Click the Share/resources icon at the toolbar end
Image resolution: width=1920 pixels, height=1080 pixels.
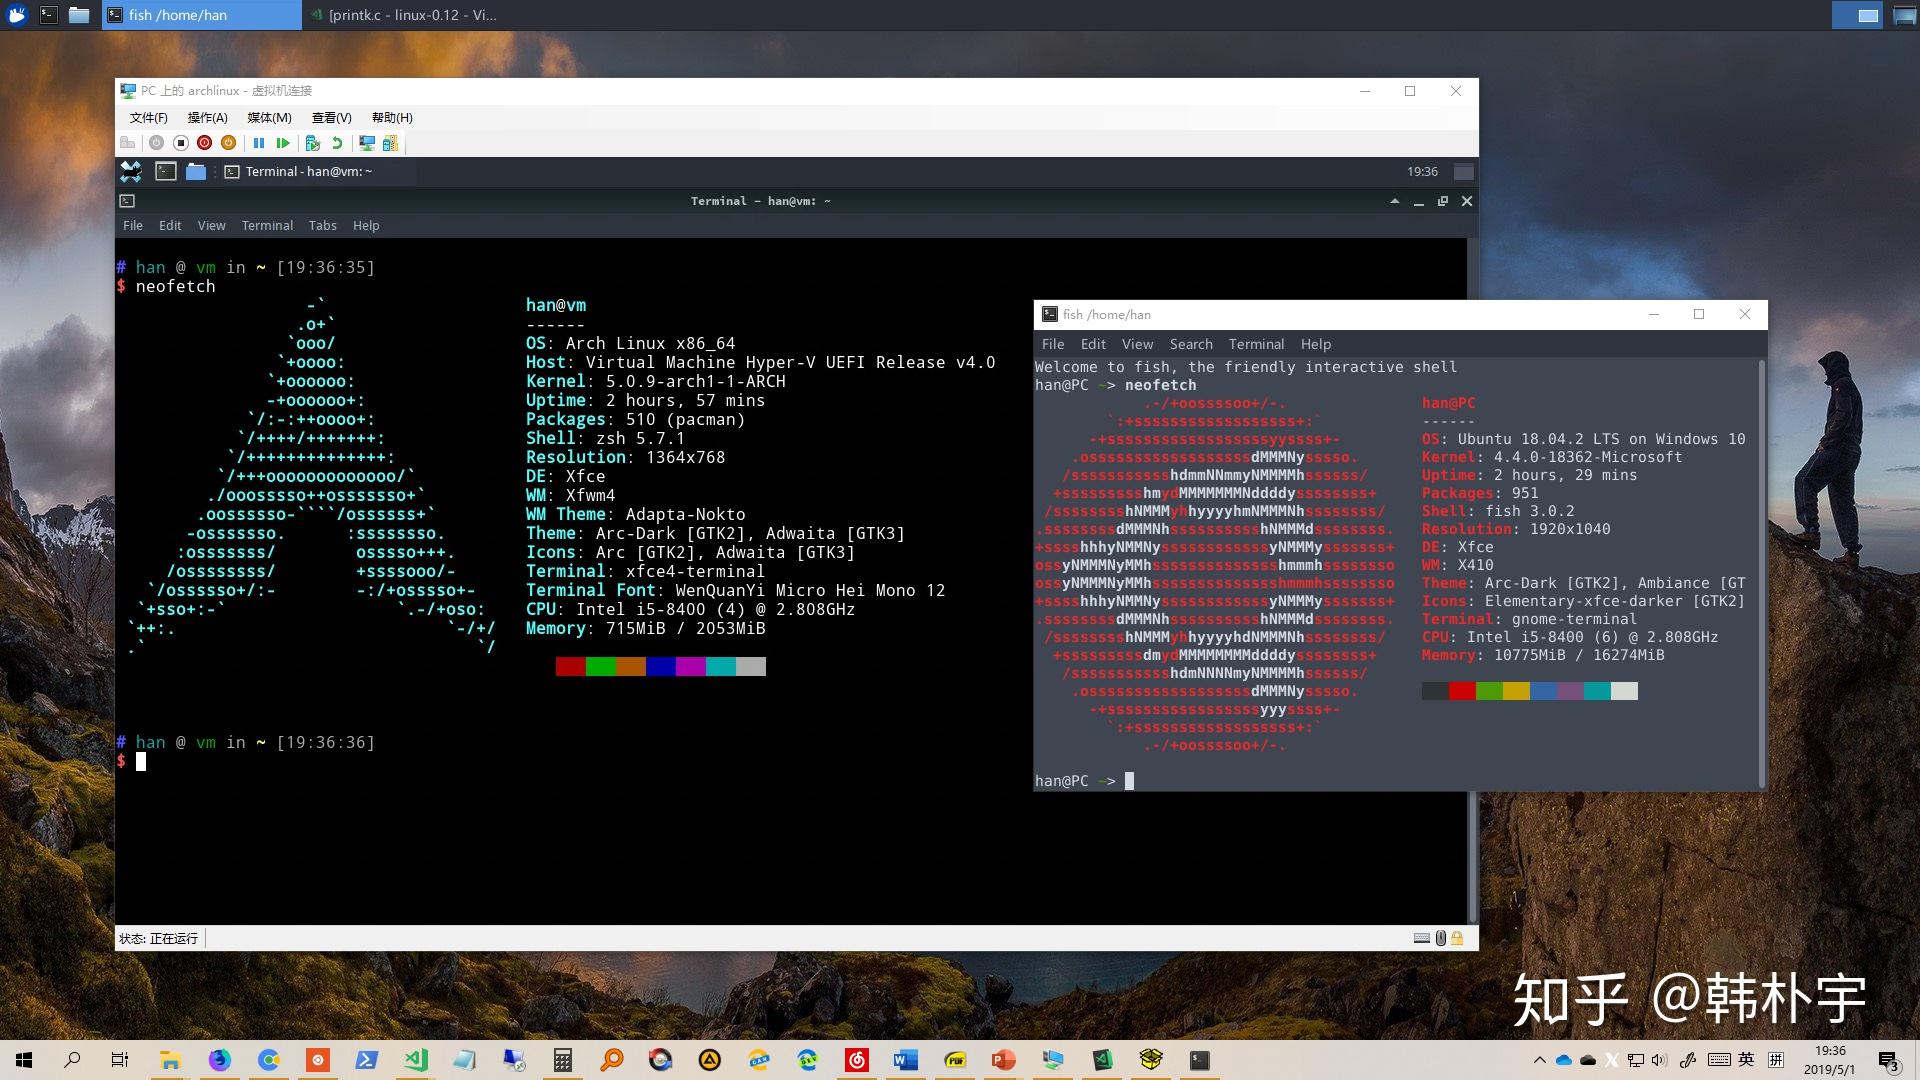pos(390,143)
